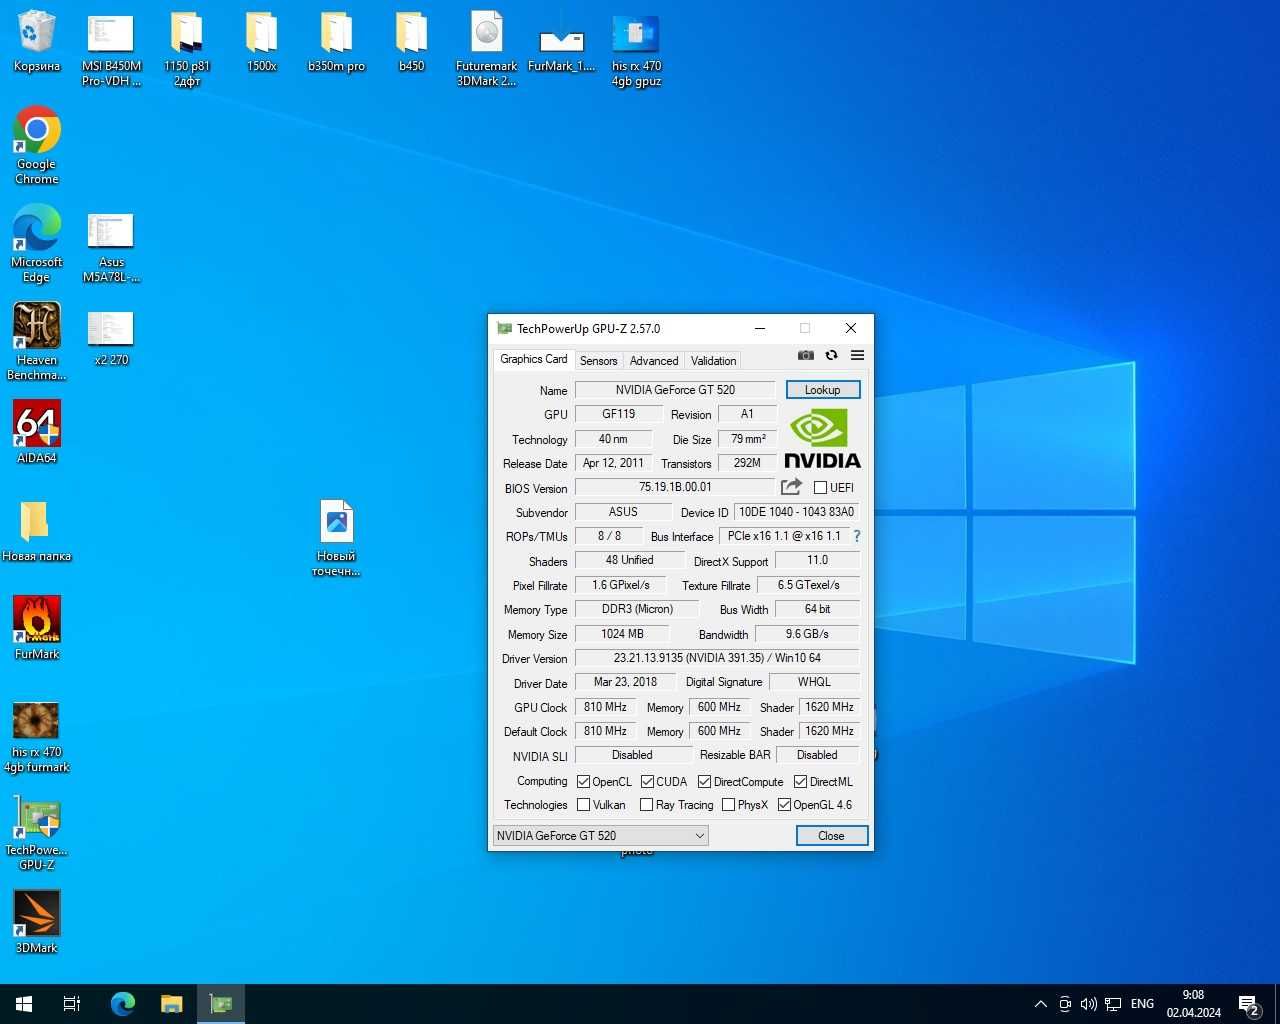Viewport: 1280px width, 1024px height.
Task: Click the NVIDIA logo in GPU-Z
Action: tap(822, 438)
